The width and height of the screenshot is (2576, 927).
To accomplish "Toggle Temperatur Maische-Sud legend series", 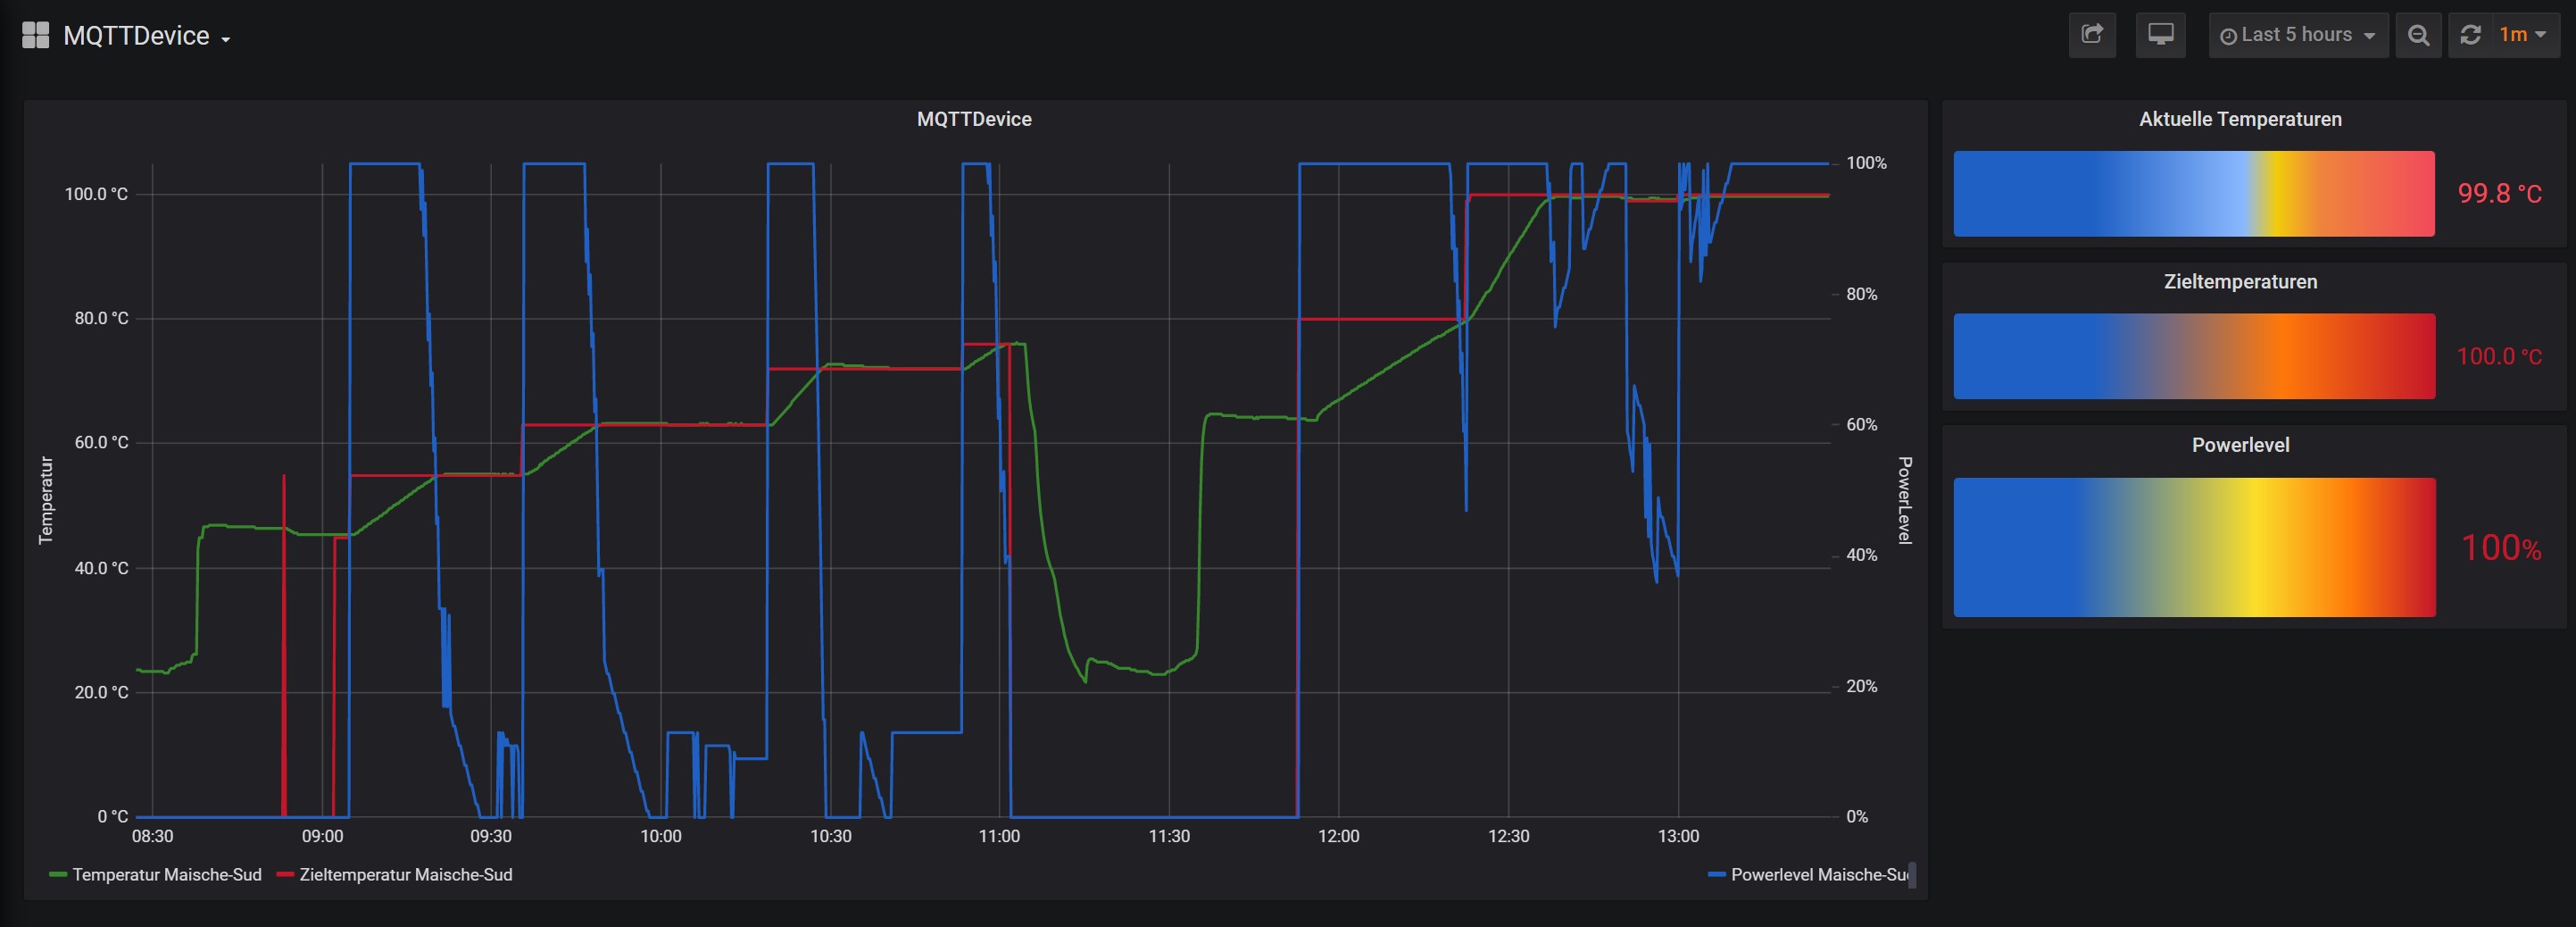I will coord(166,875).
